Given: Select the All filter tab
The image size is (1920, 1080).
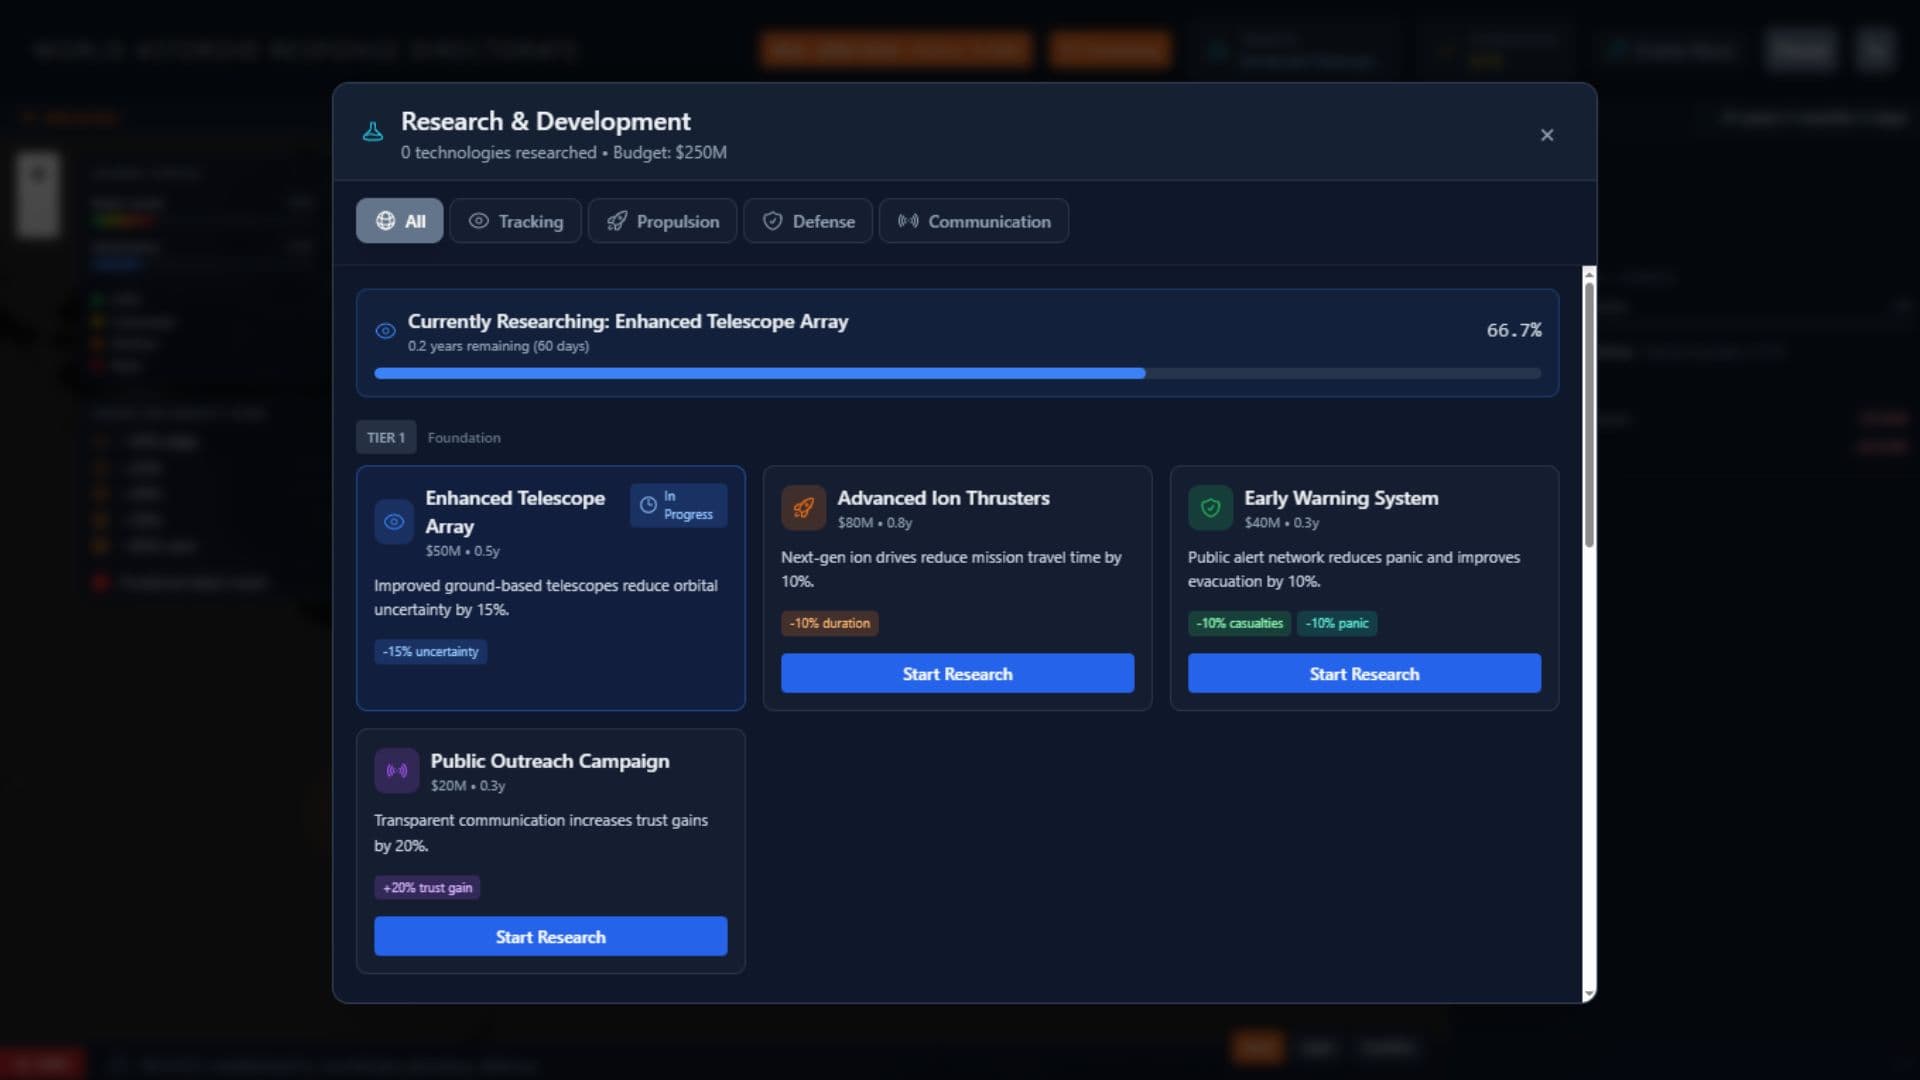Looking at the screenshot, I should click(400, 221).
